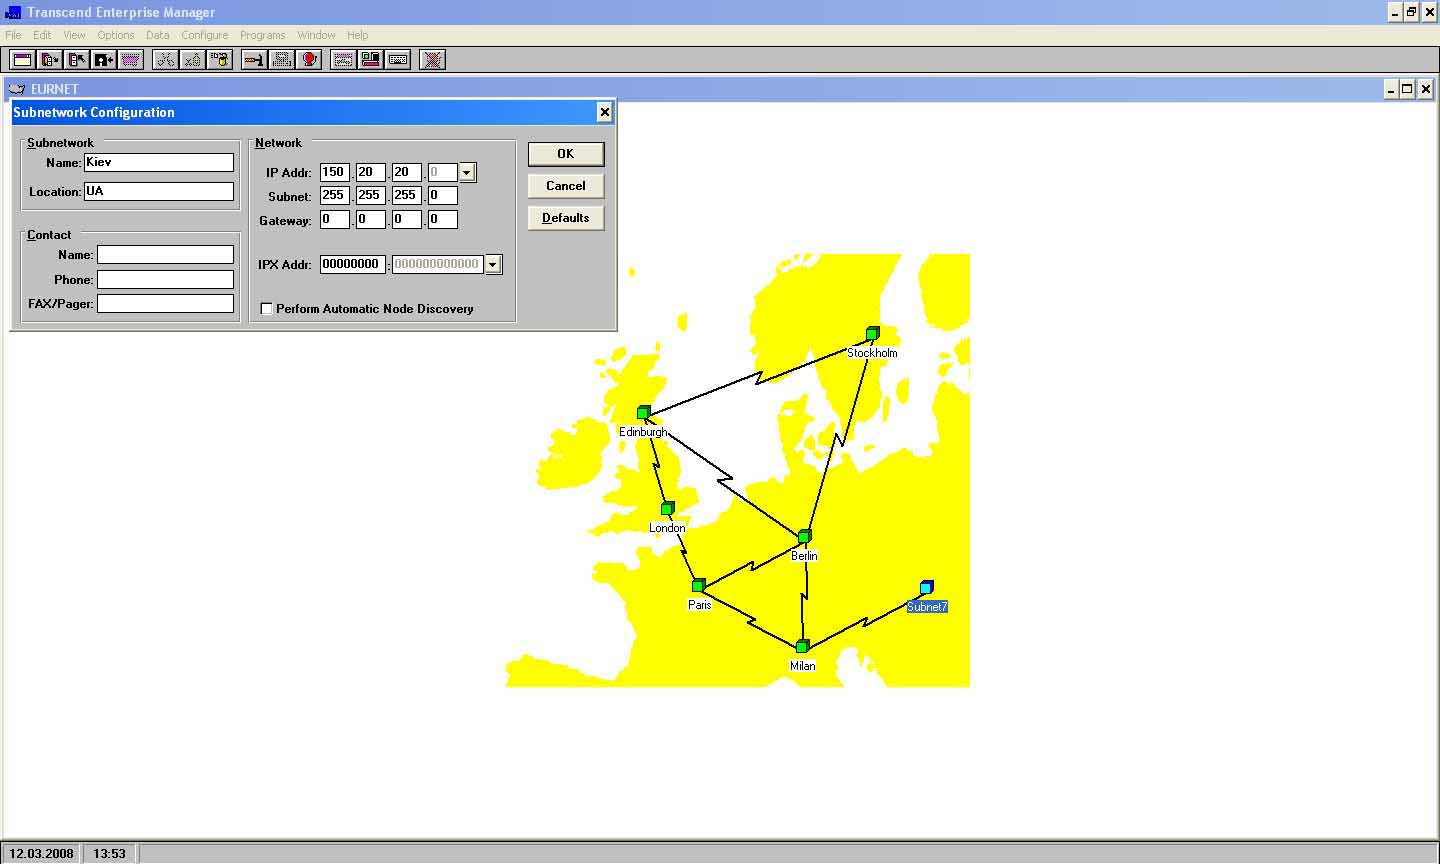Screen dimensions: 1440x864
Task: Open the Help menu
Action: pyautogui.click(x=357, y=35)
